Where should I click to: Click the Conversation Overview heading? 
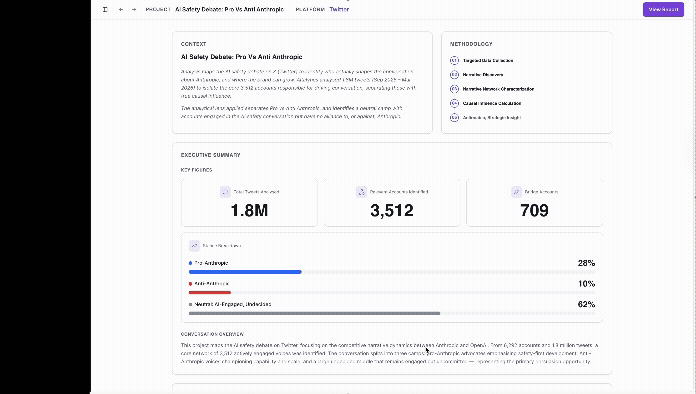(x=212, y=334)
